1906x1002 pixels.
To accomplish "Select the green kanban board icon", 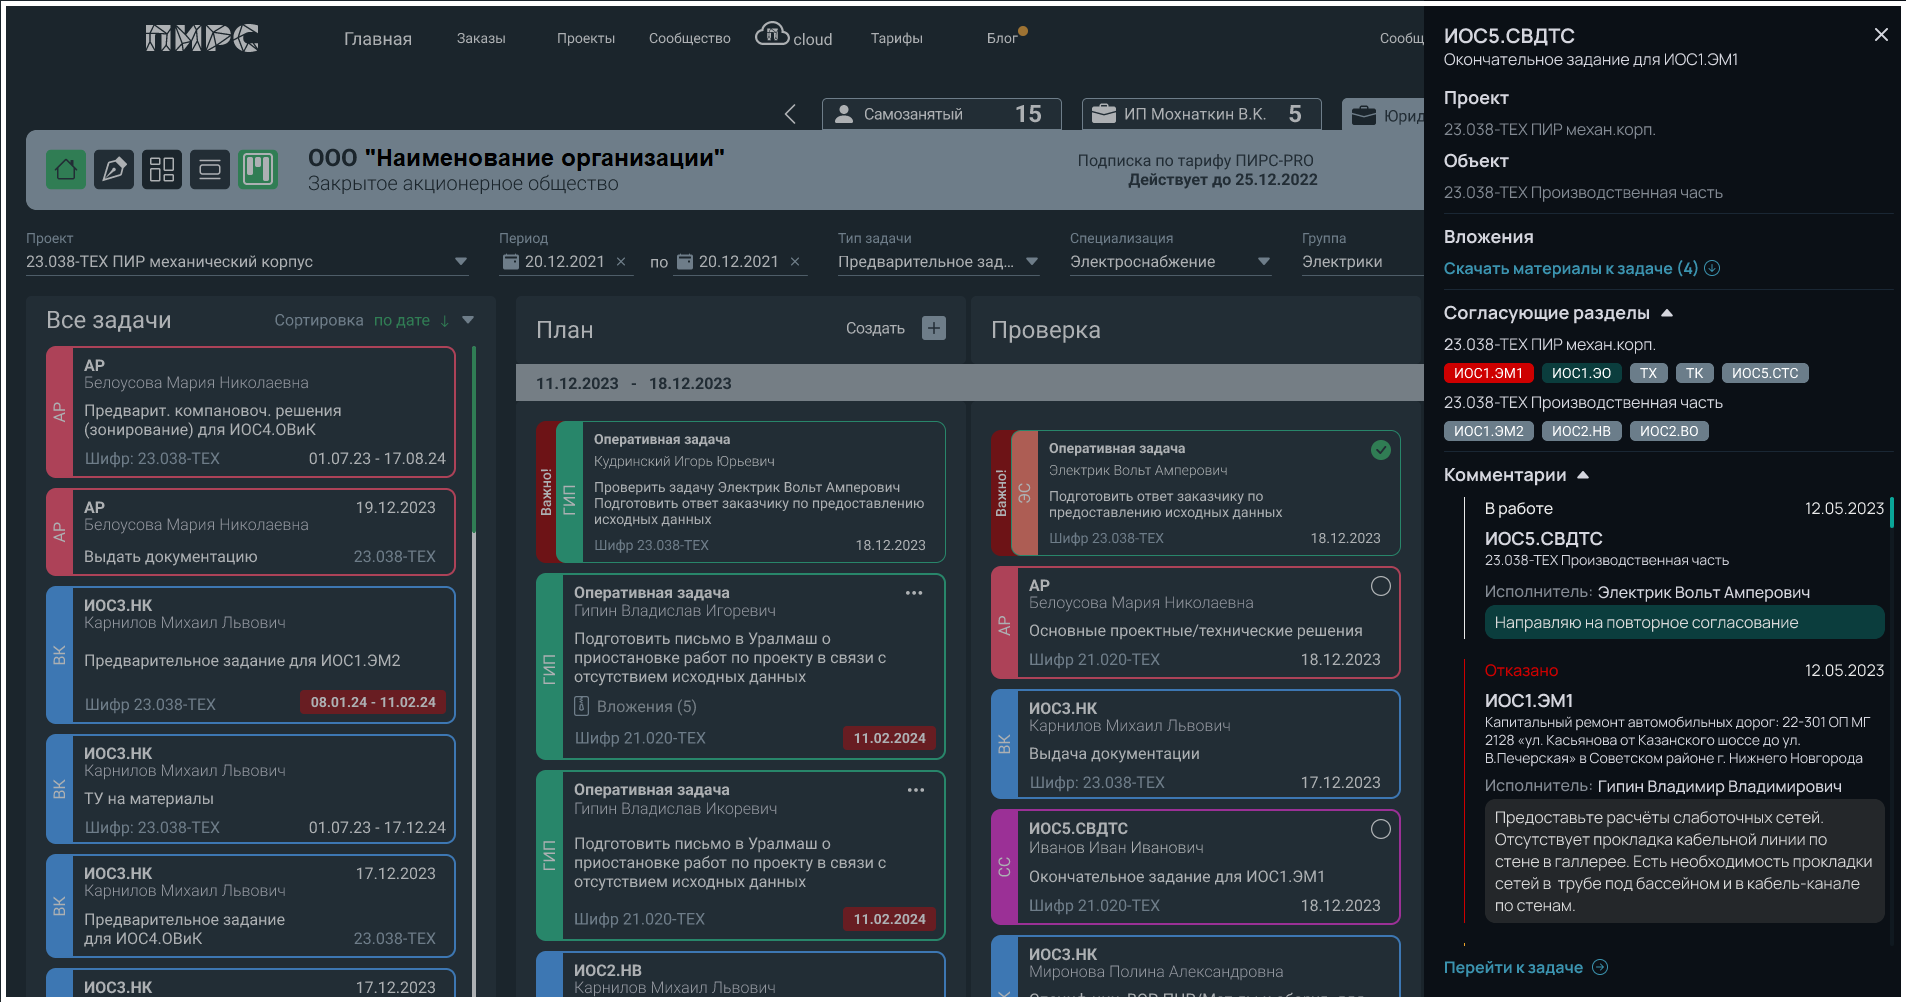I will click(258, 170).
